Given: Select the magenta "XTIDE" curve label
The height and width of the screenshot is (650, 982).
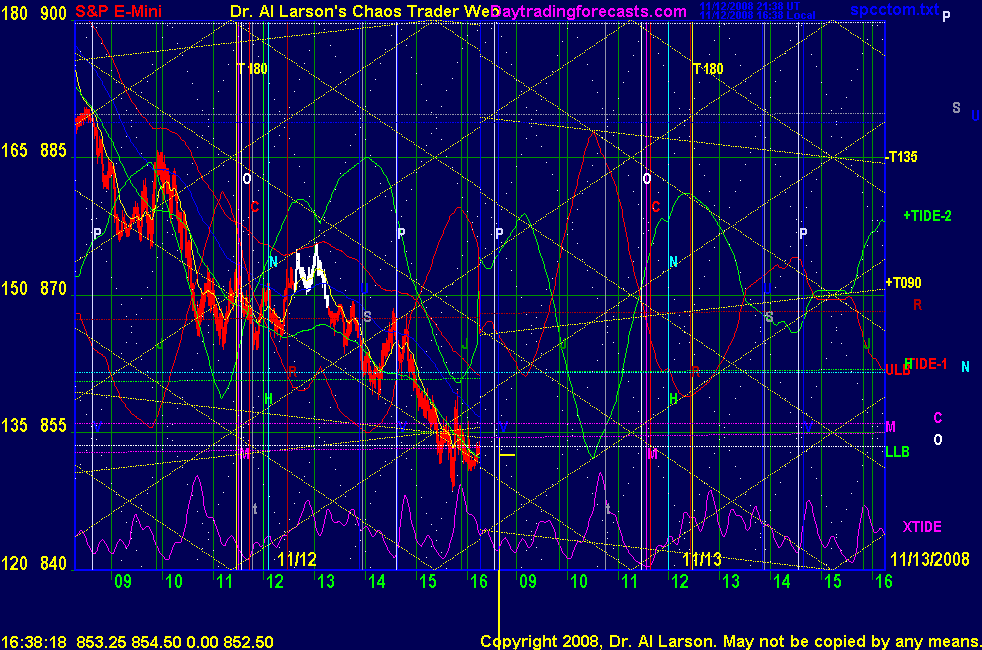Looking at the screenshot, I should (x=922, y=527).
